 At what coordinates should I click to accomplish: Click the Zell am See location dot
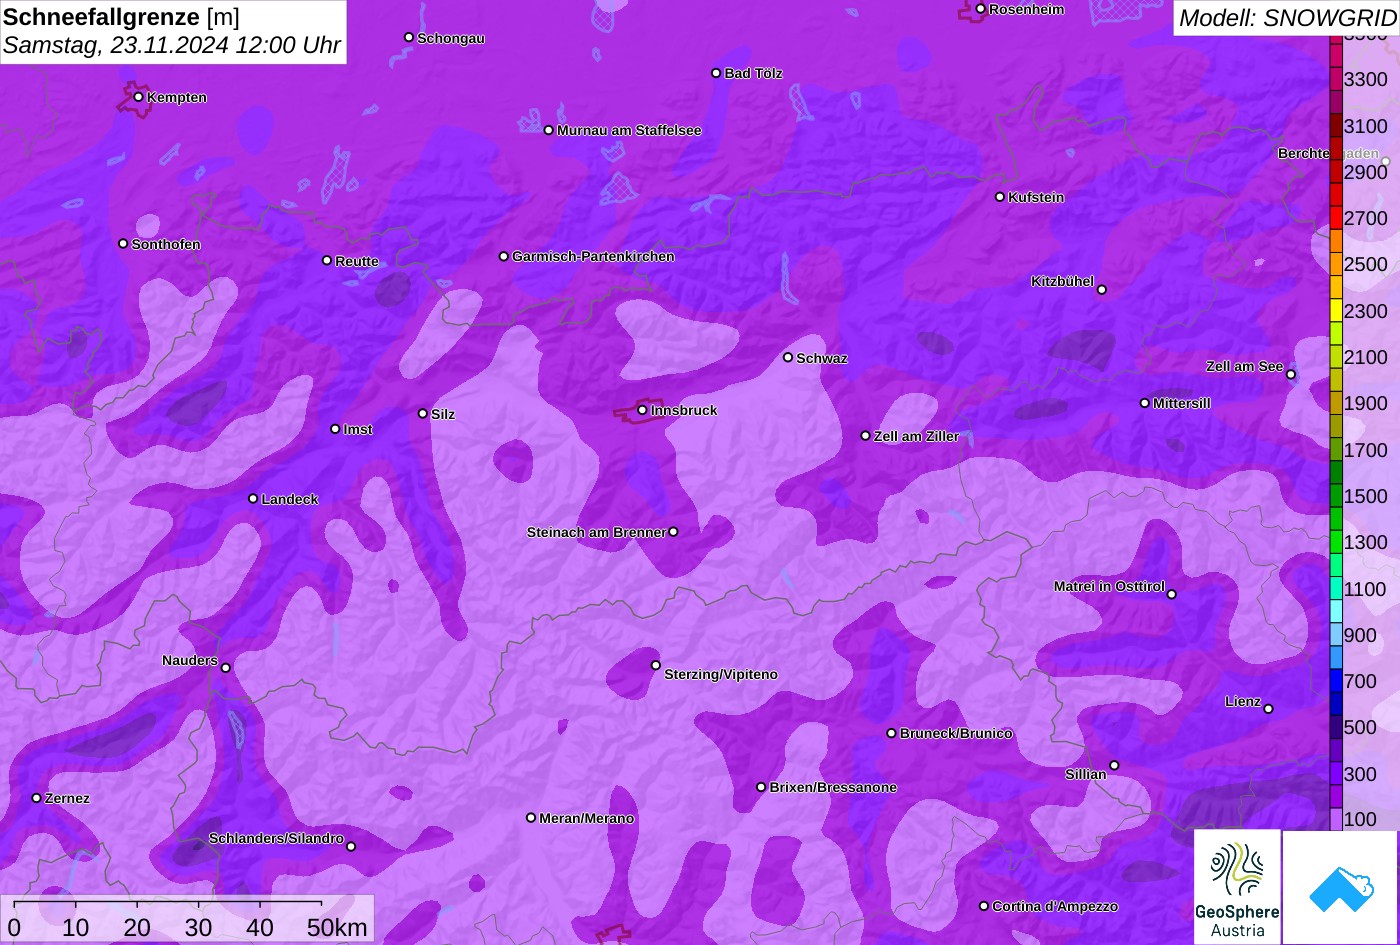[x=1291, y=374]
